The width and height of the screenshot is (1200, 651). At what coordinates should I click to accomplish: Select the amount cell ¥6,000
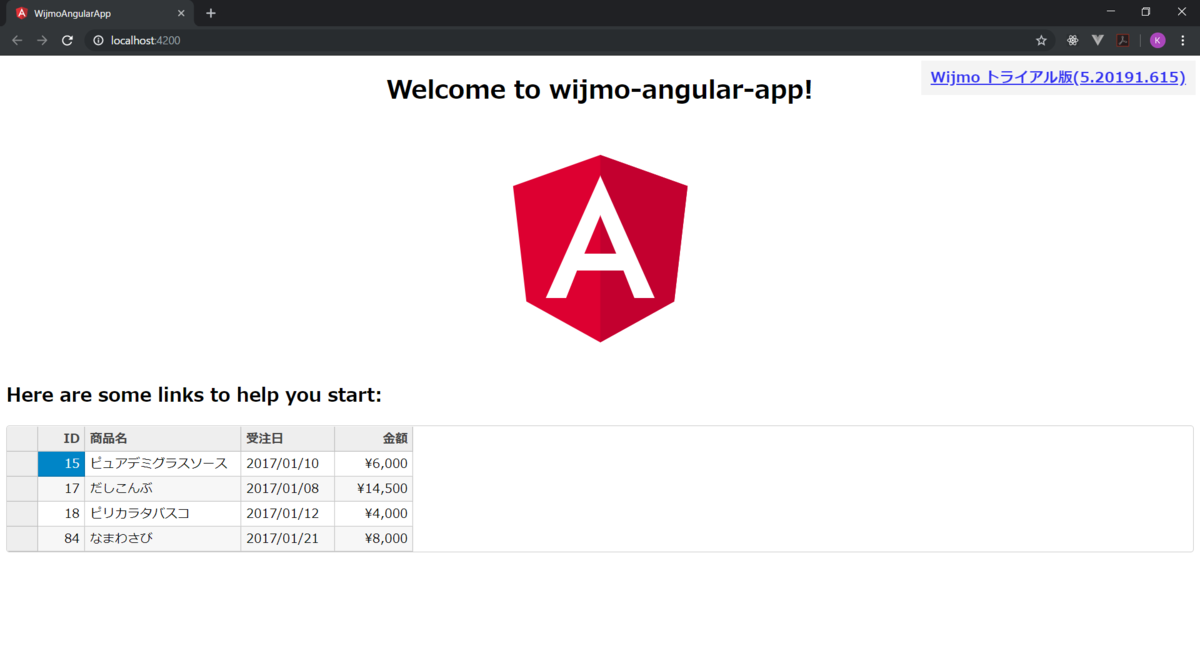[x=374, y=464]
